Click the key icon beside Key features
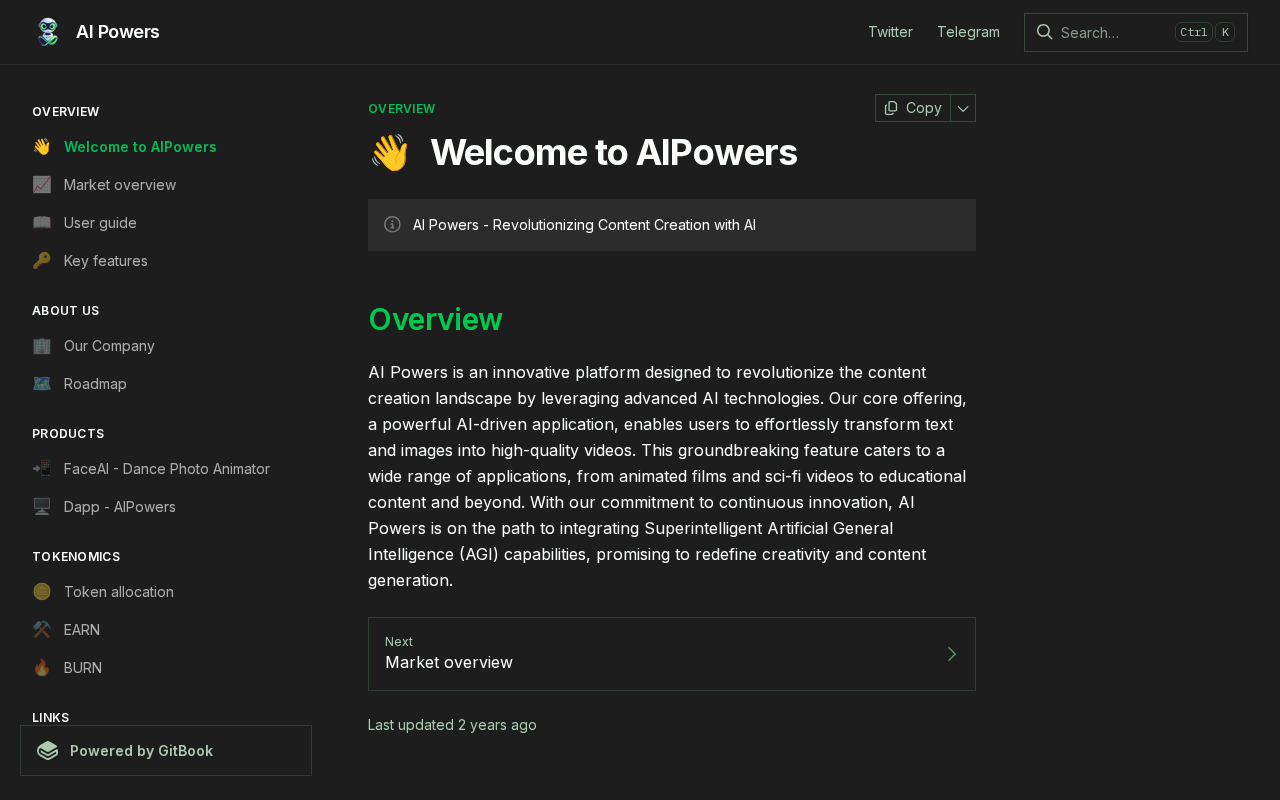This screenshot has width=1280, height=800. coord(41,261)
